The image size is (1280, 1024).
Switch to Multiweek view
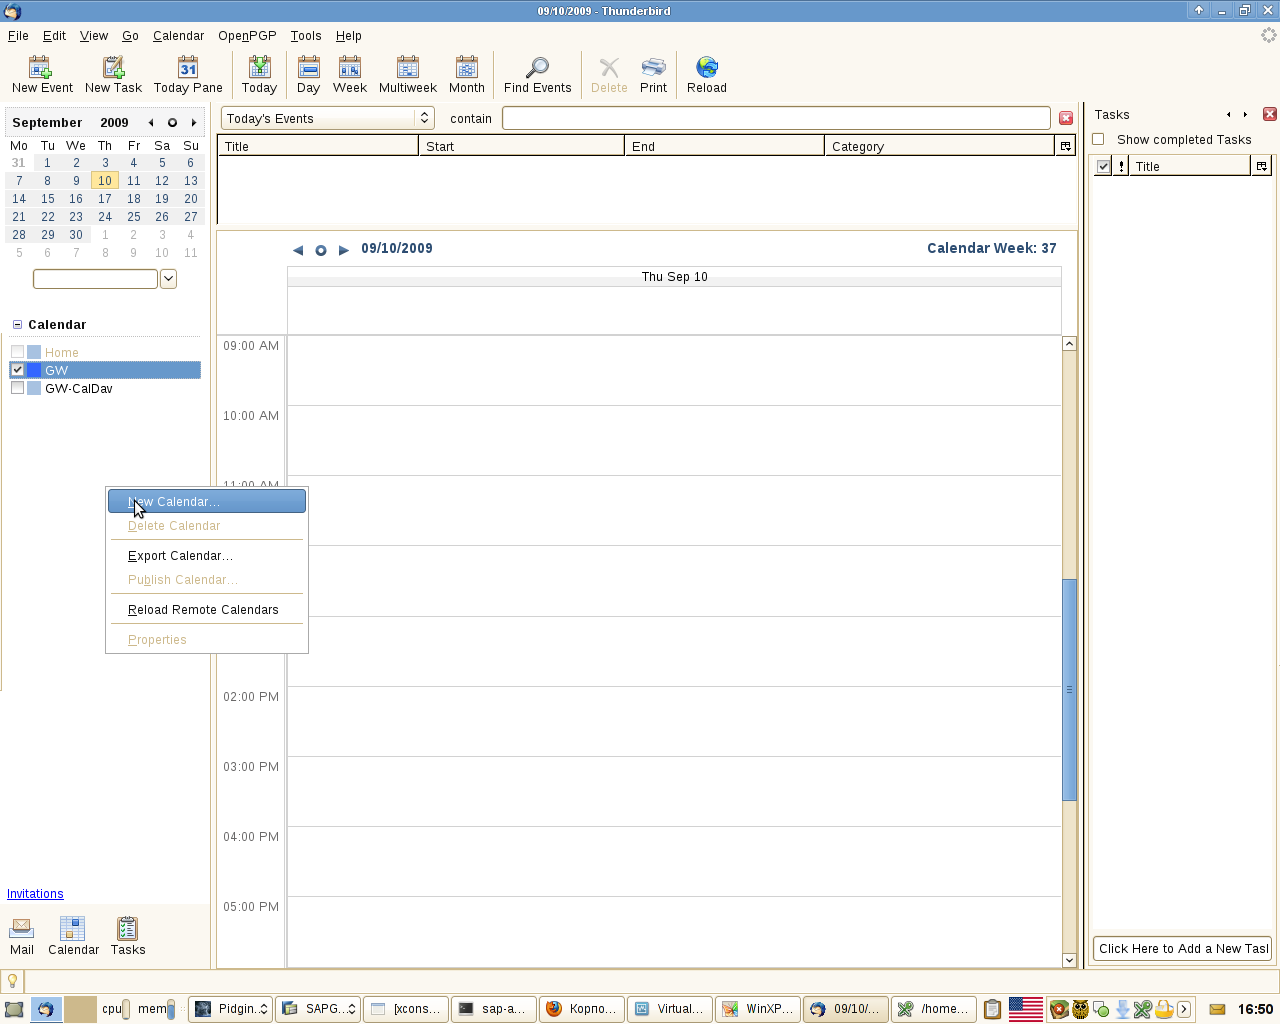click(408, 75)
